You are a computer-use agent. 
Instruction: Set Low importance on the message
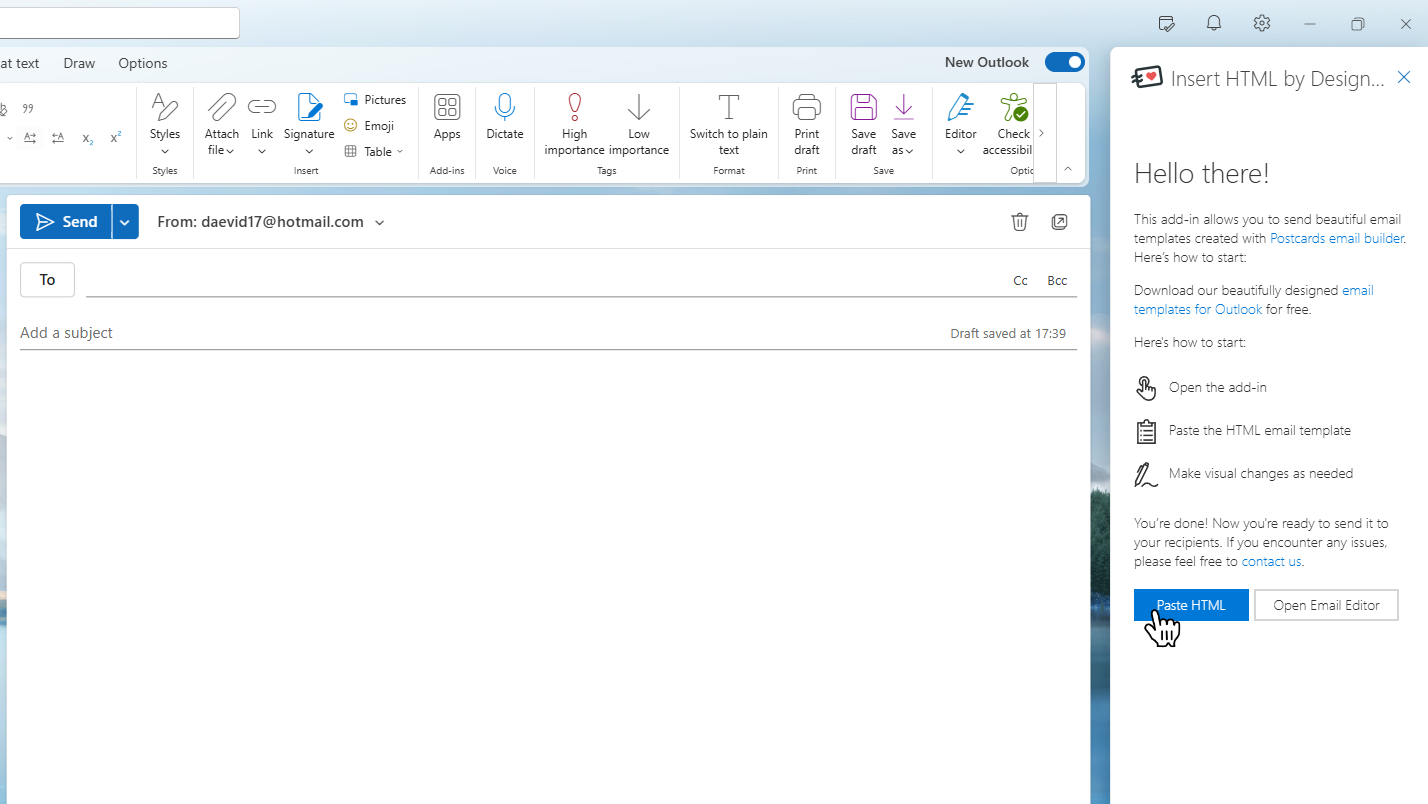tap(638, 108)
